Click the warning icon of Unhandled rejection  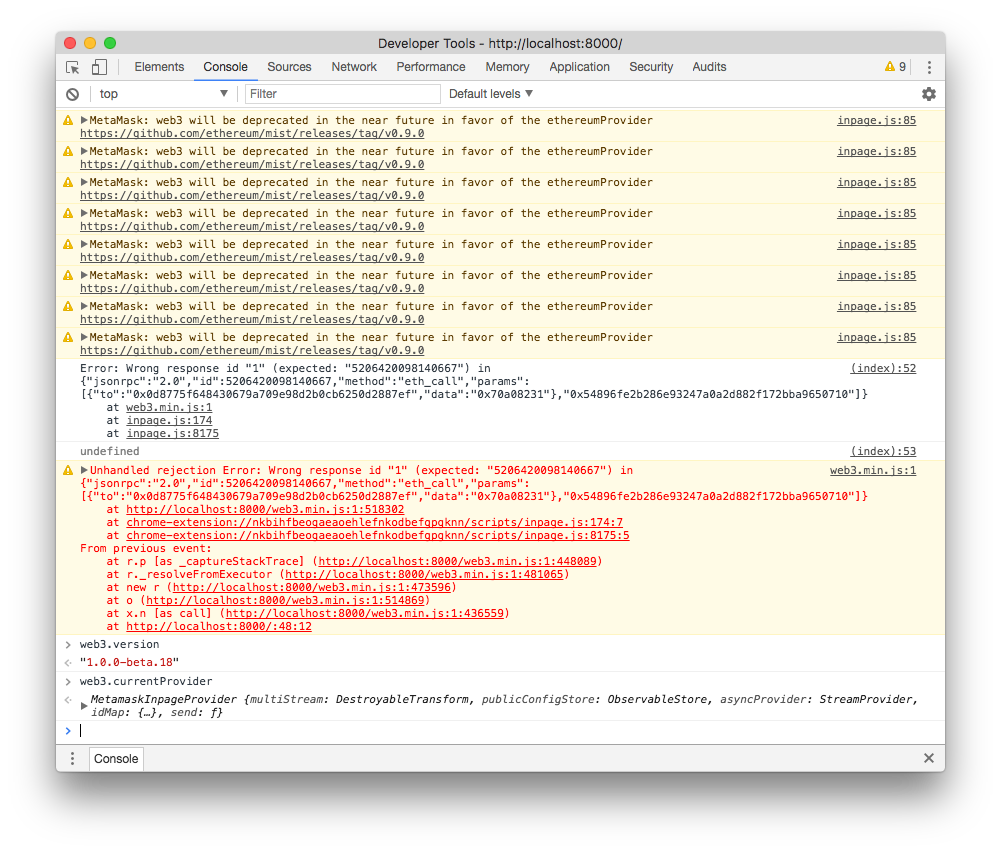(x=68, y=470)
